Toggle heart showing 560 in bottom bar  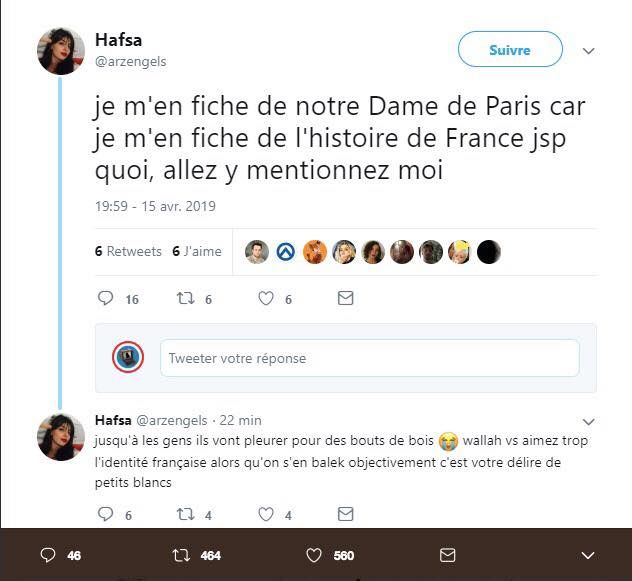pyautogui.click(x=314, y=555)
